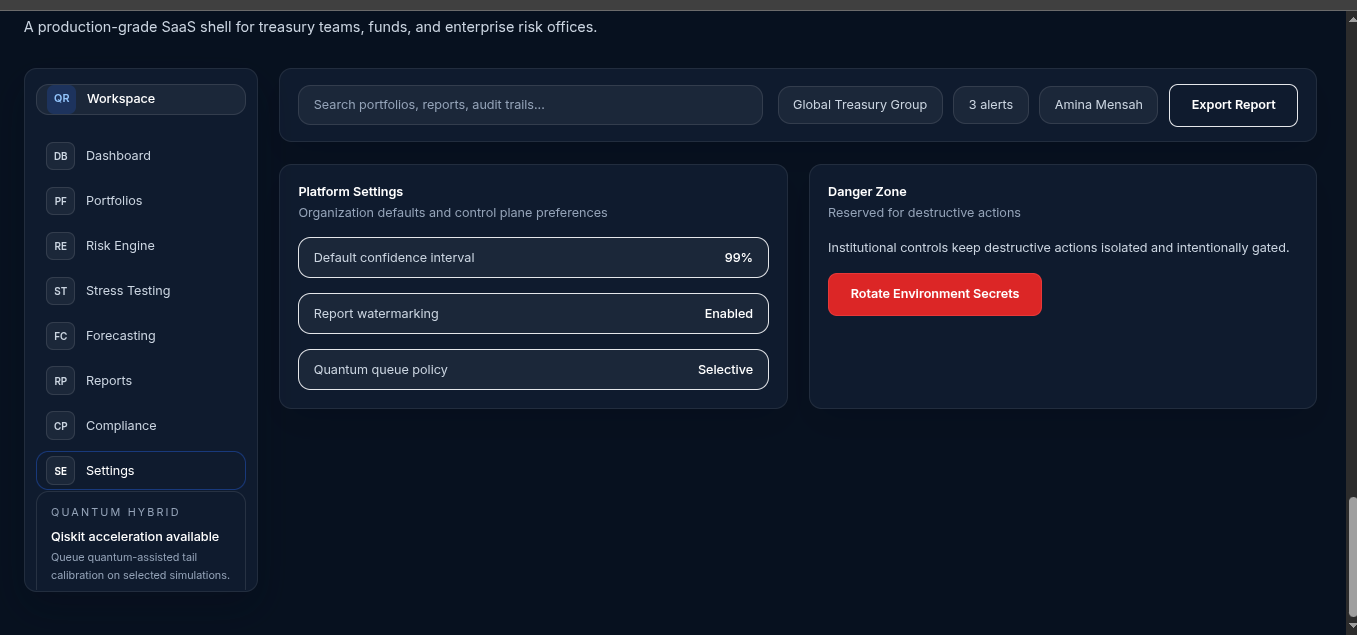Open Reports using the RP icon
1357x635 pixels.
click(61, 381)
